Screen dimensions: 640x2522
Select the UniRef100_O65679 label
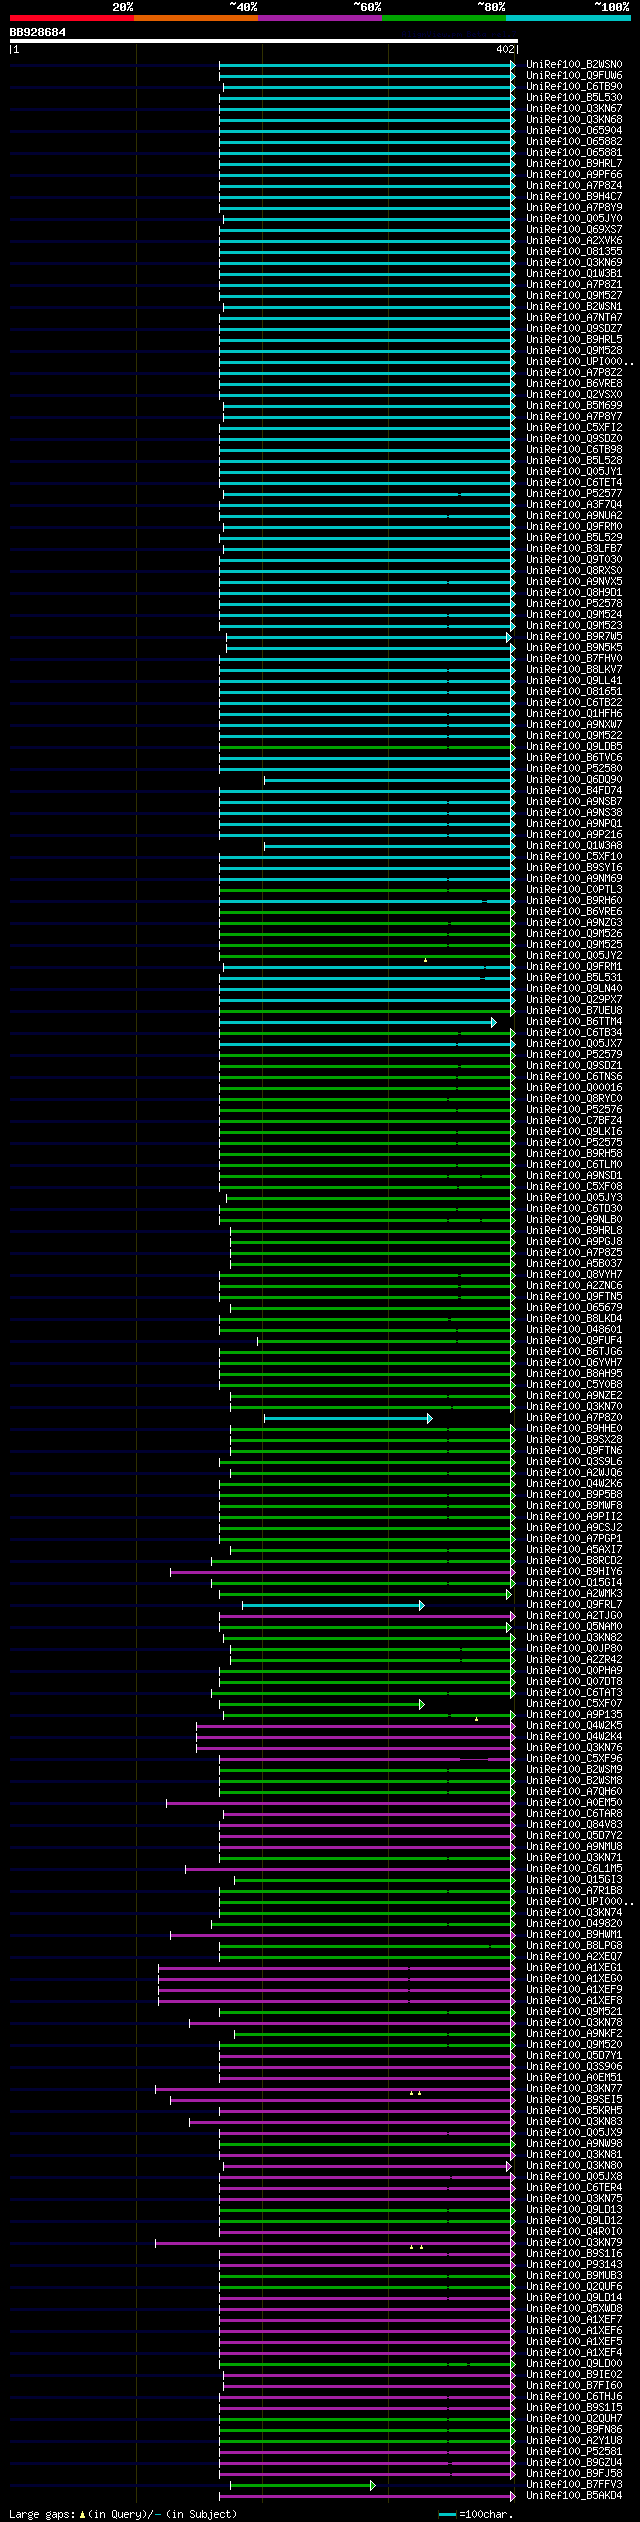574,1308
